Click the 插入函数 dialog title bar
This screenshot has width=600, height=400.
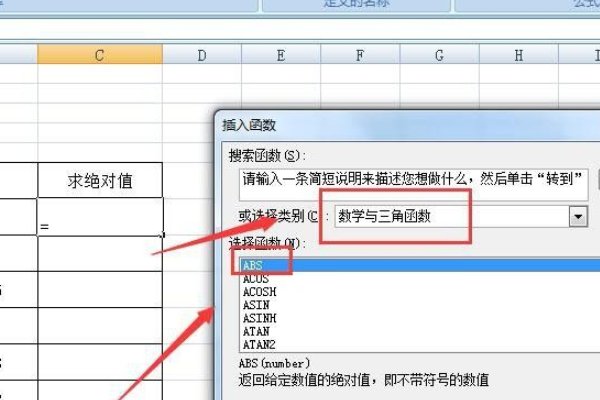click(407, 126)
